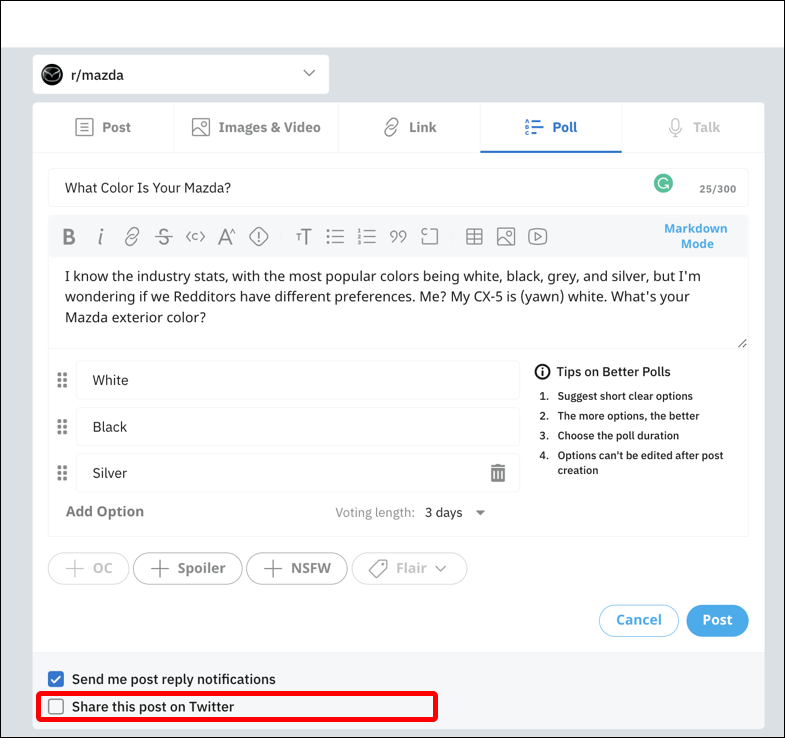Select the Poll tab
The image size is (785, 738).
(x=551, y=127)
